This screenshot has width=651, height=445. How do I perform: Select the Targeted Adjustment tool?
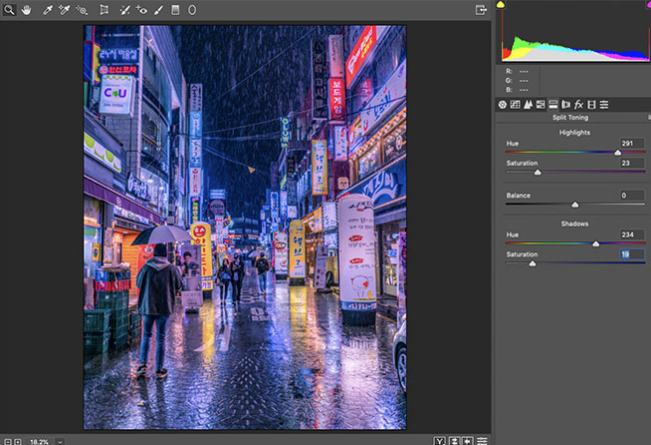81,10
